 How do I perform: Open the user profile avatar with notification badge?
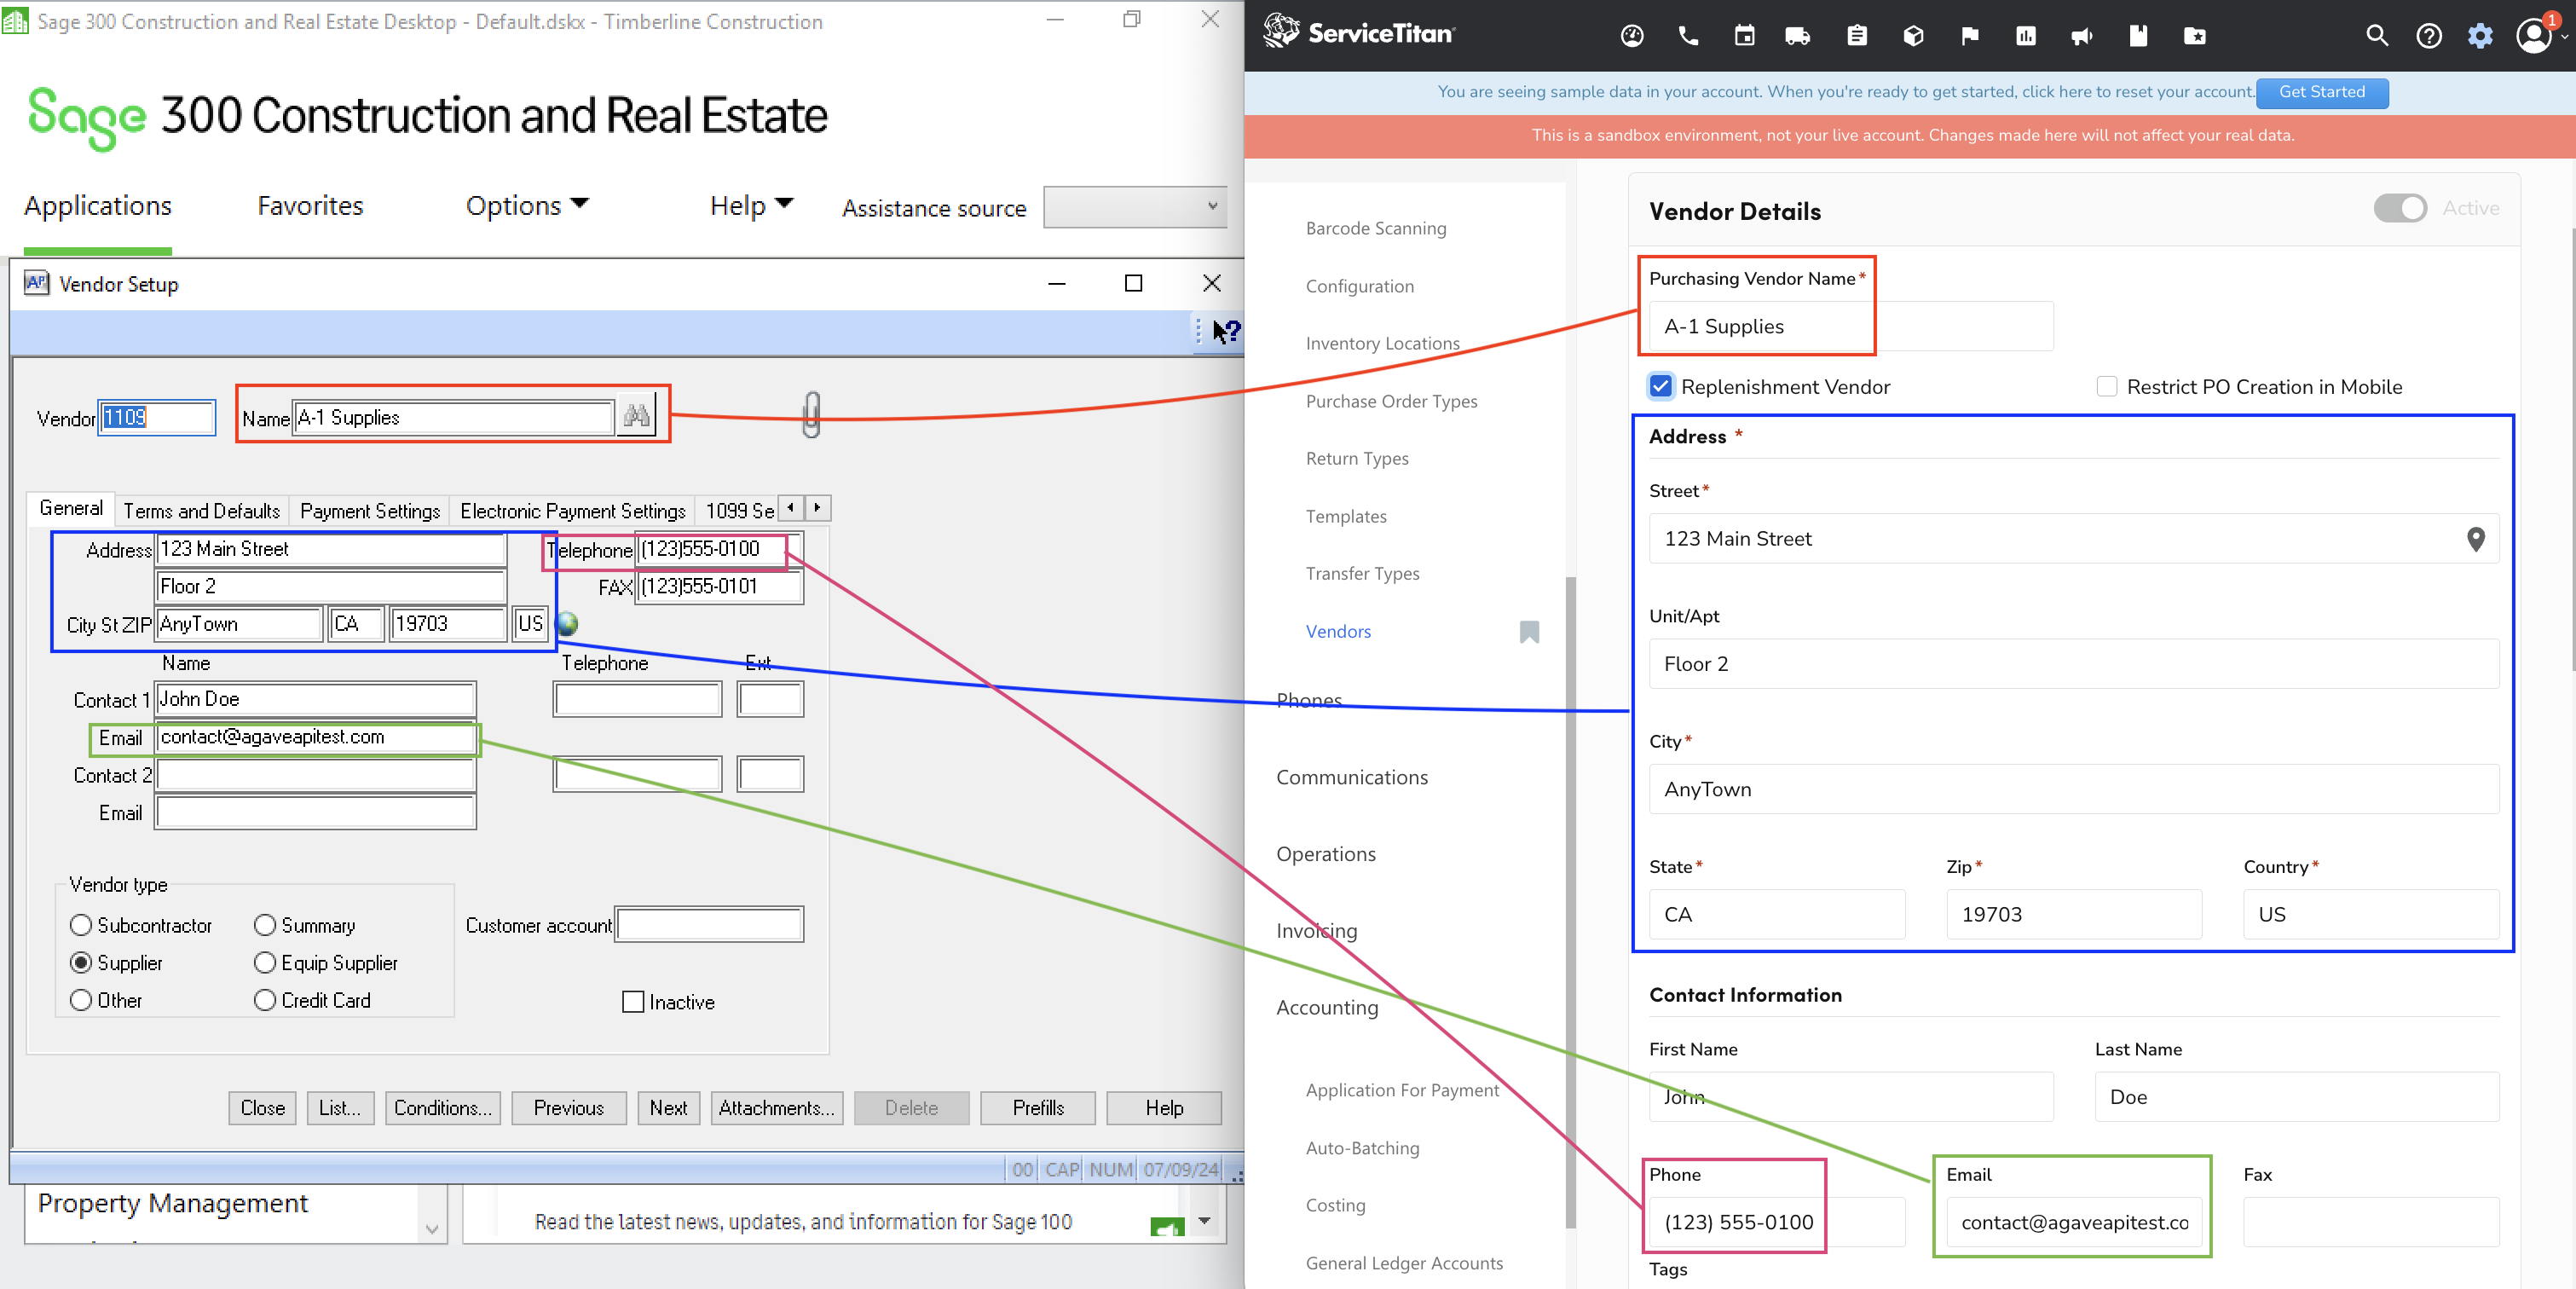pyautogui.click(x=2535, y=35)
